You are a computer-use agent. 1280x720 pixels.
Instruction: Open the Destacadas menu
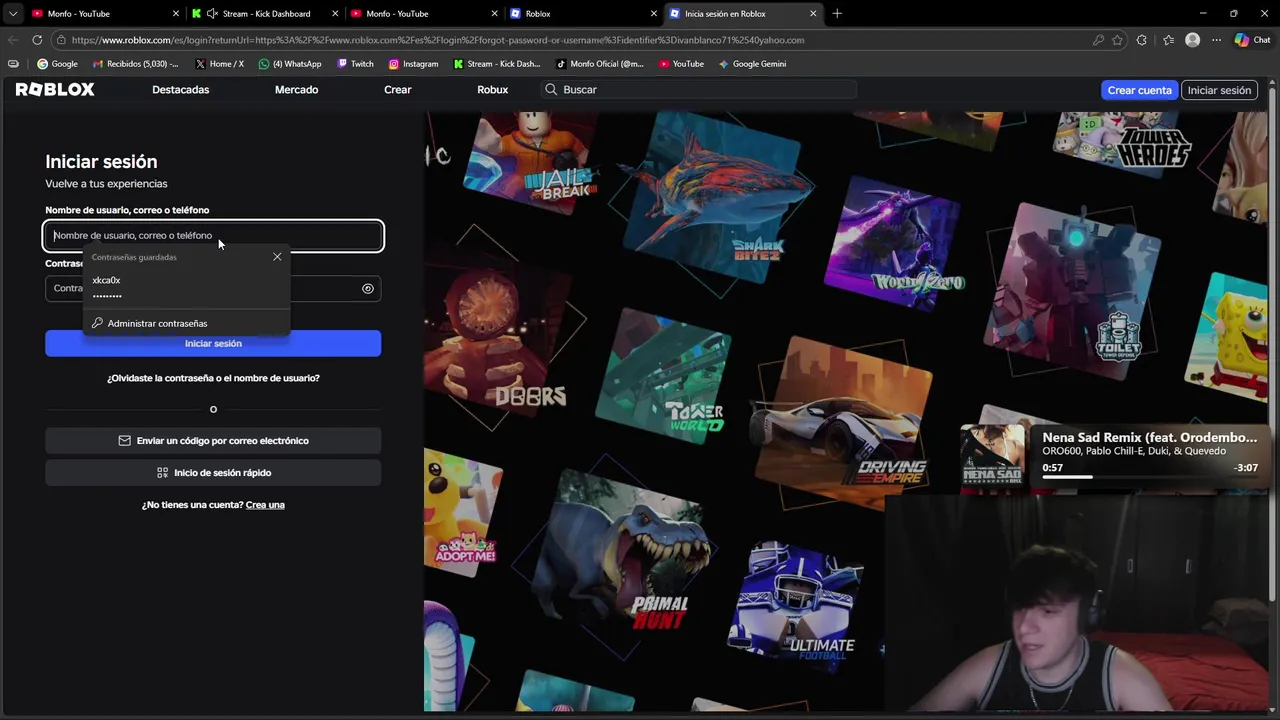[181, 90]
